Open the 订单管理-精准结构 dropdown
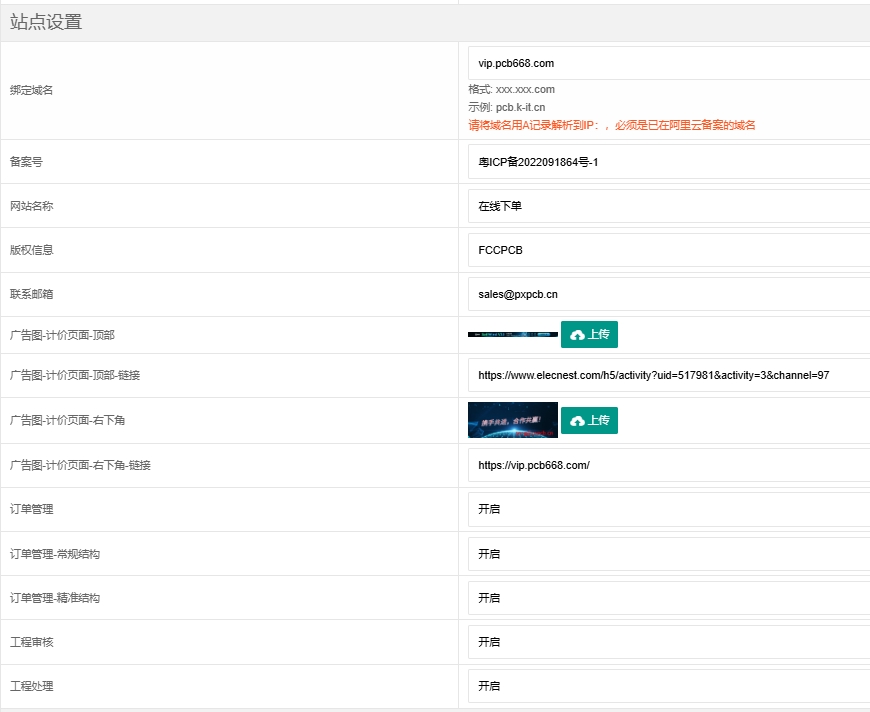Screen dimensions: 870x712 pos(668,597)
